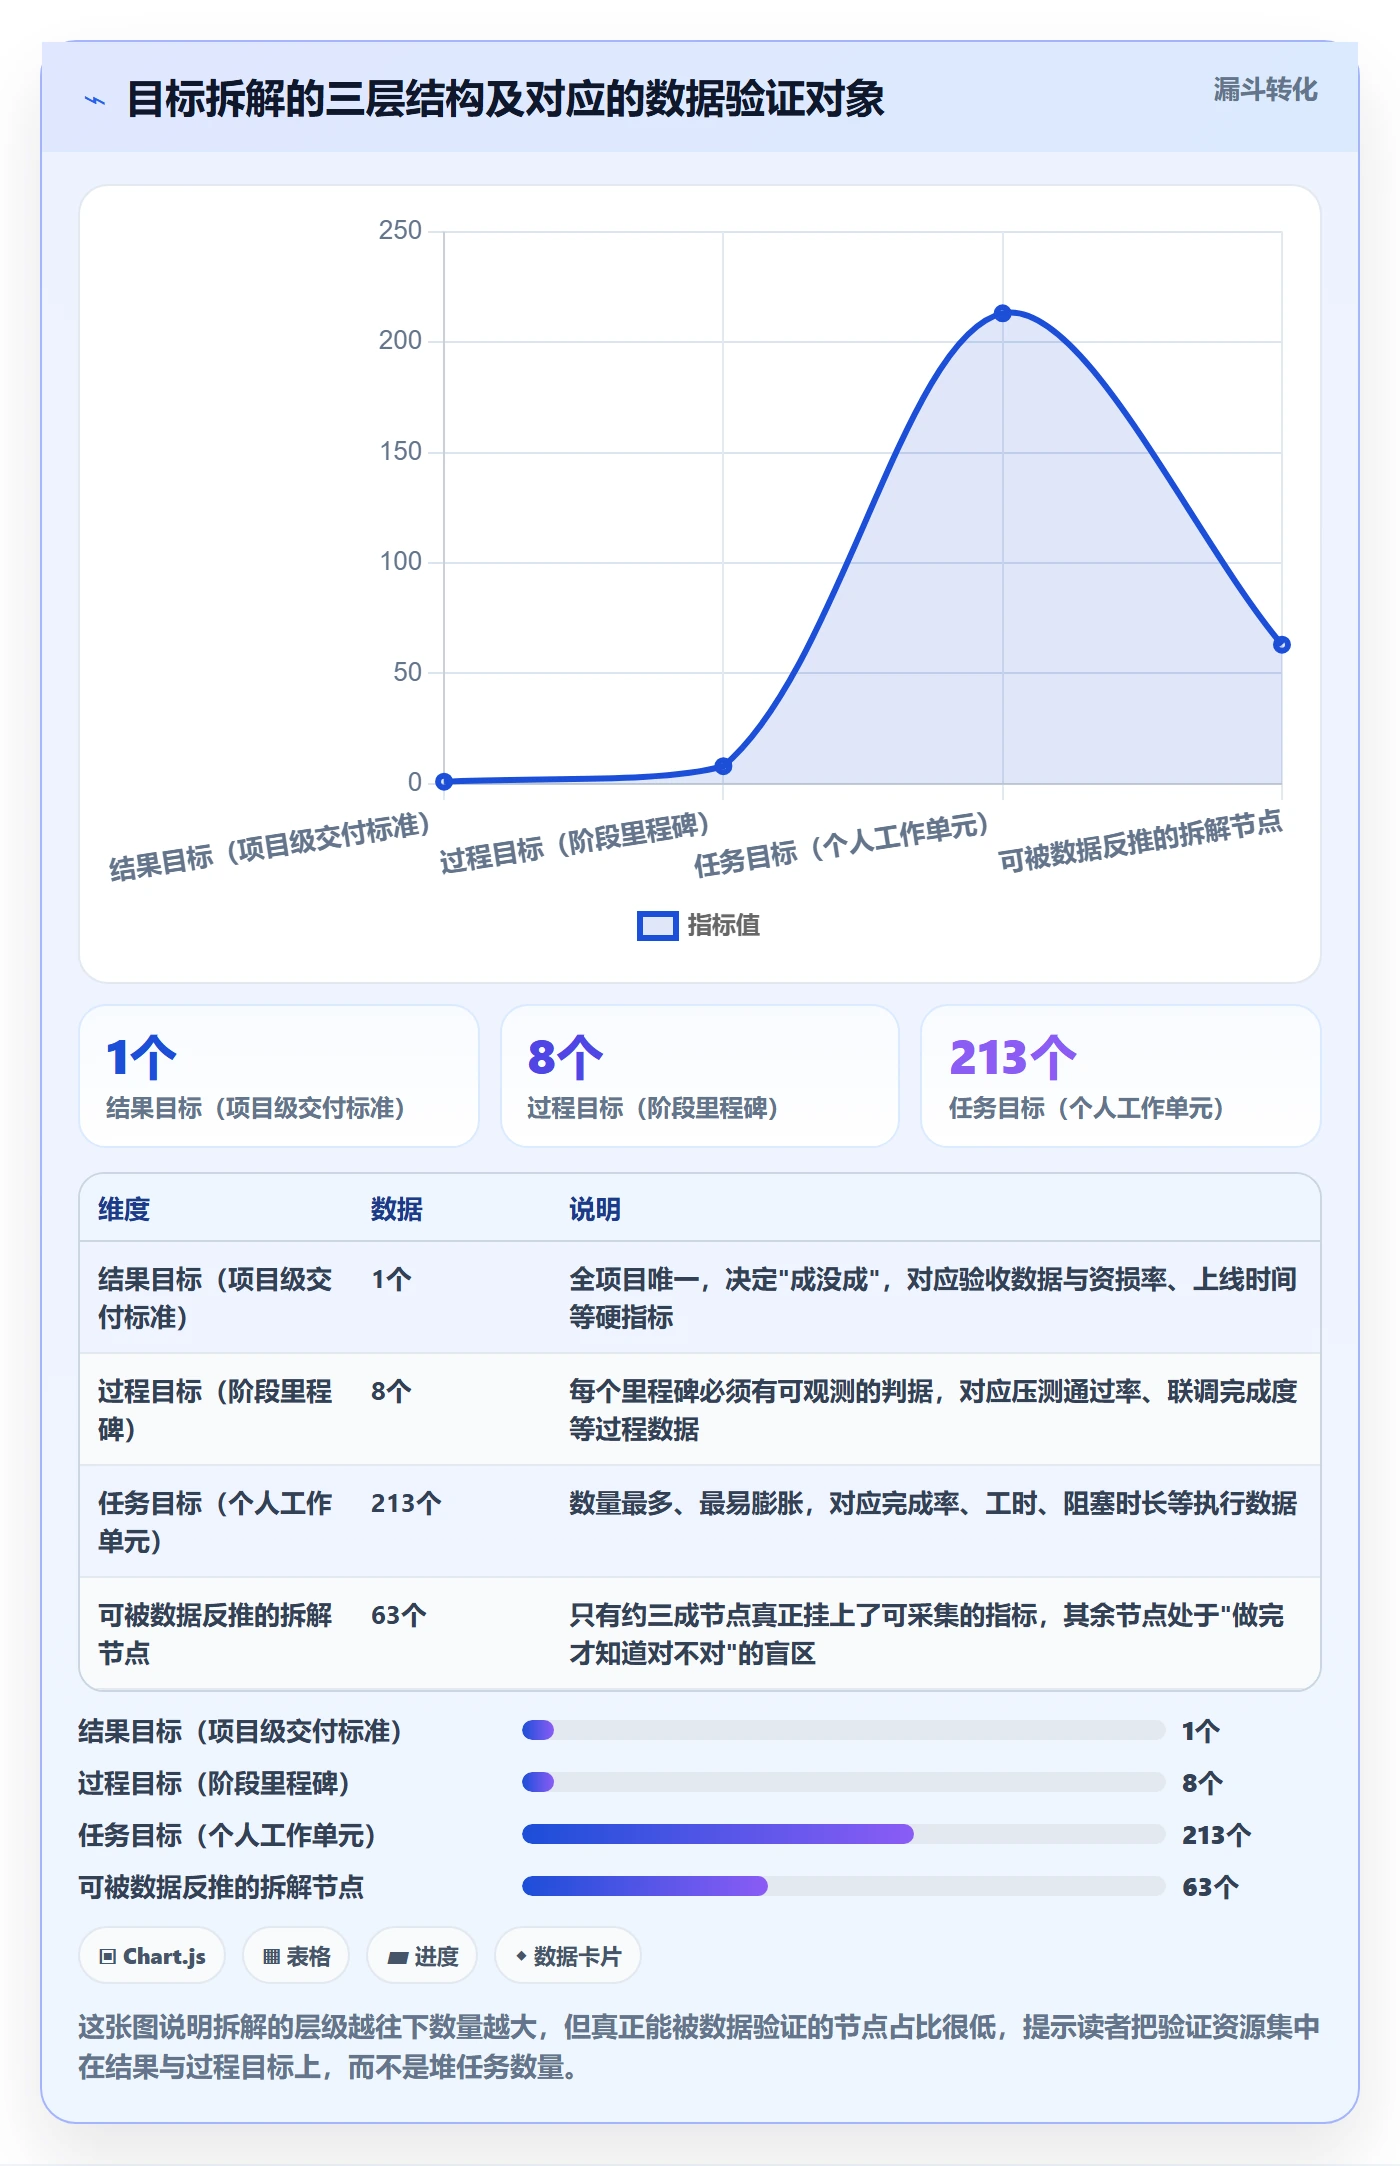
Task: Click the chart point for 可被数据反推的拆解节点
Action: click(x=1281, y=645)
